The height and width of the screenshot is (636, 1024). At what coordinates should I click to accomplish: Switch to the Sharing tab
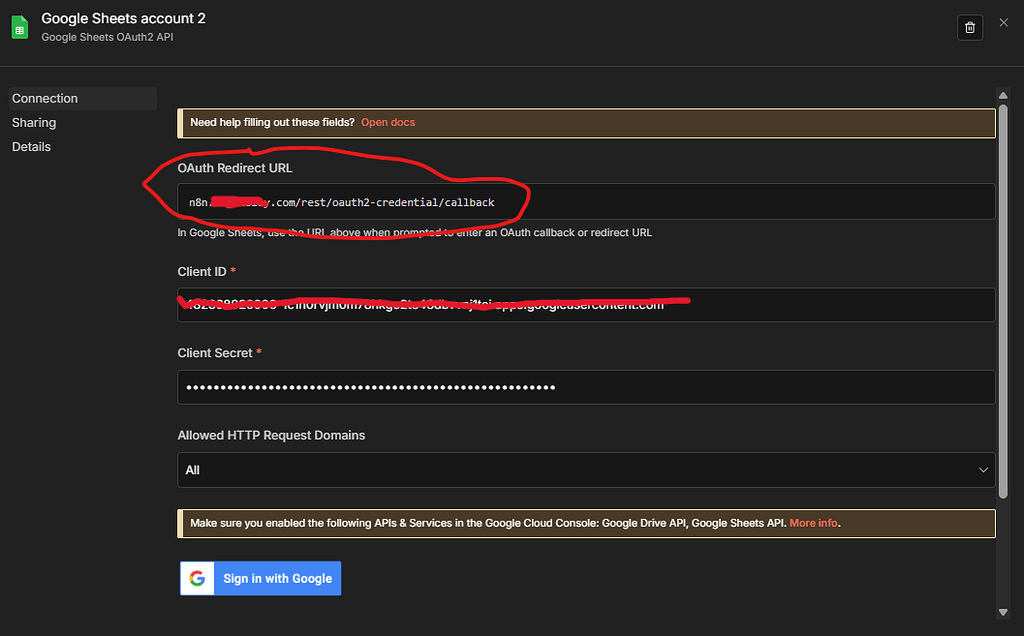point(34,122)
